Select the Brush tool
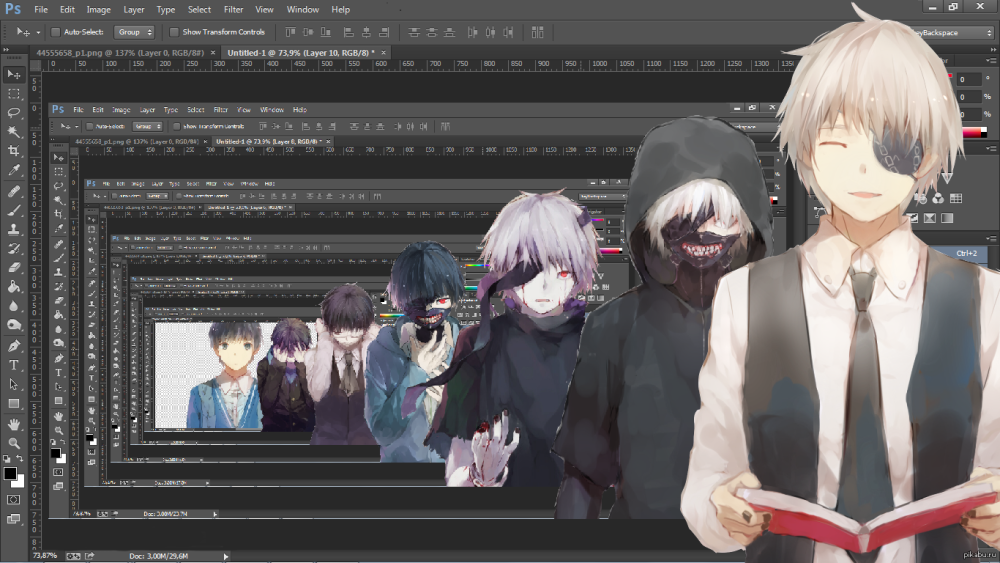1000x563 pixels. coord(13,210)
